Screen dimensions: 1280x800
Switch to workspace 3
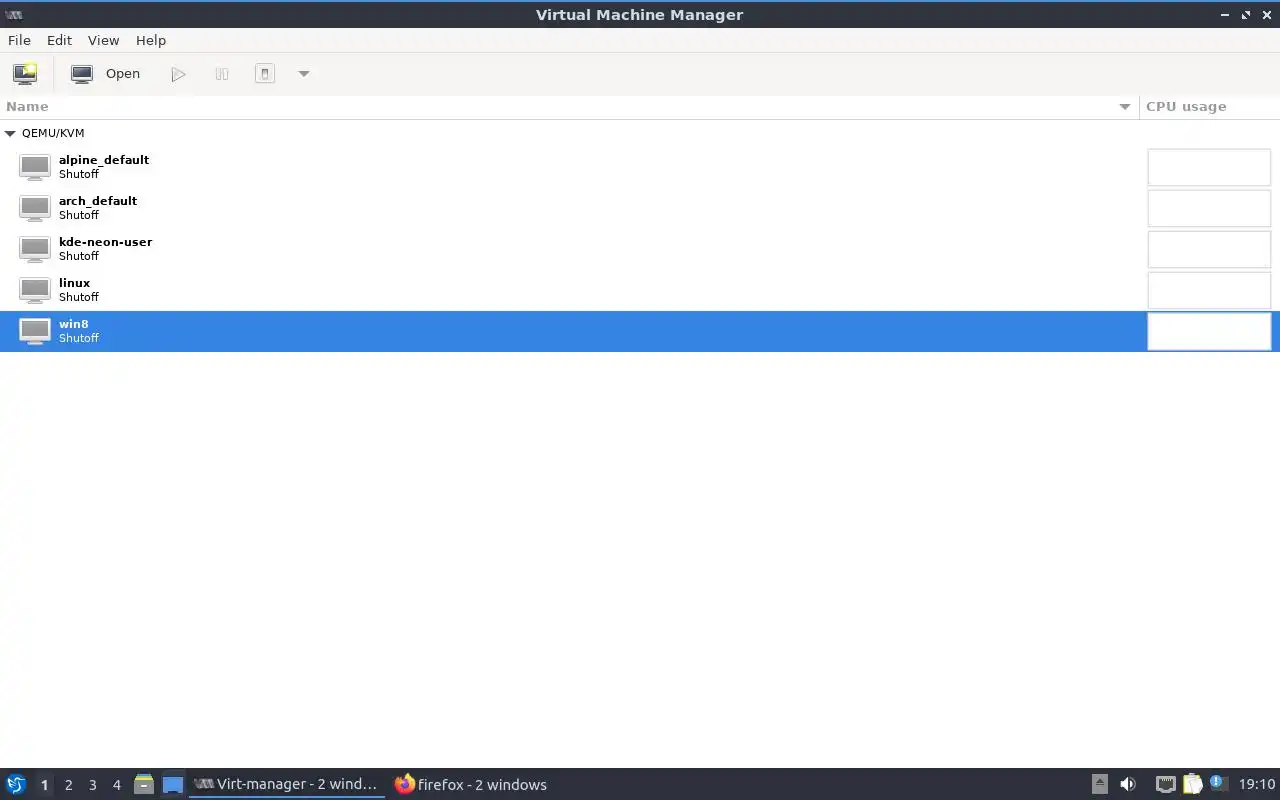point(92,785)
